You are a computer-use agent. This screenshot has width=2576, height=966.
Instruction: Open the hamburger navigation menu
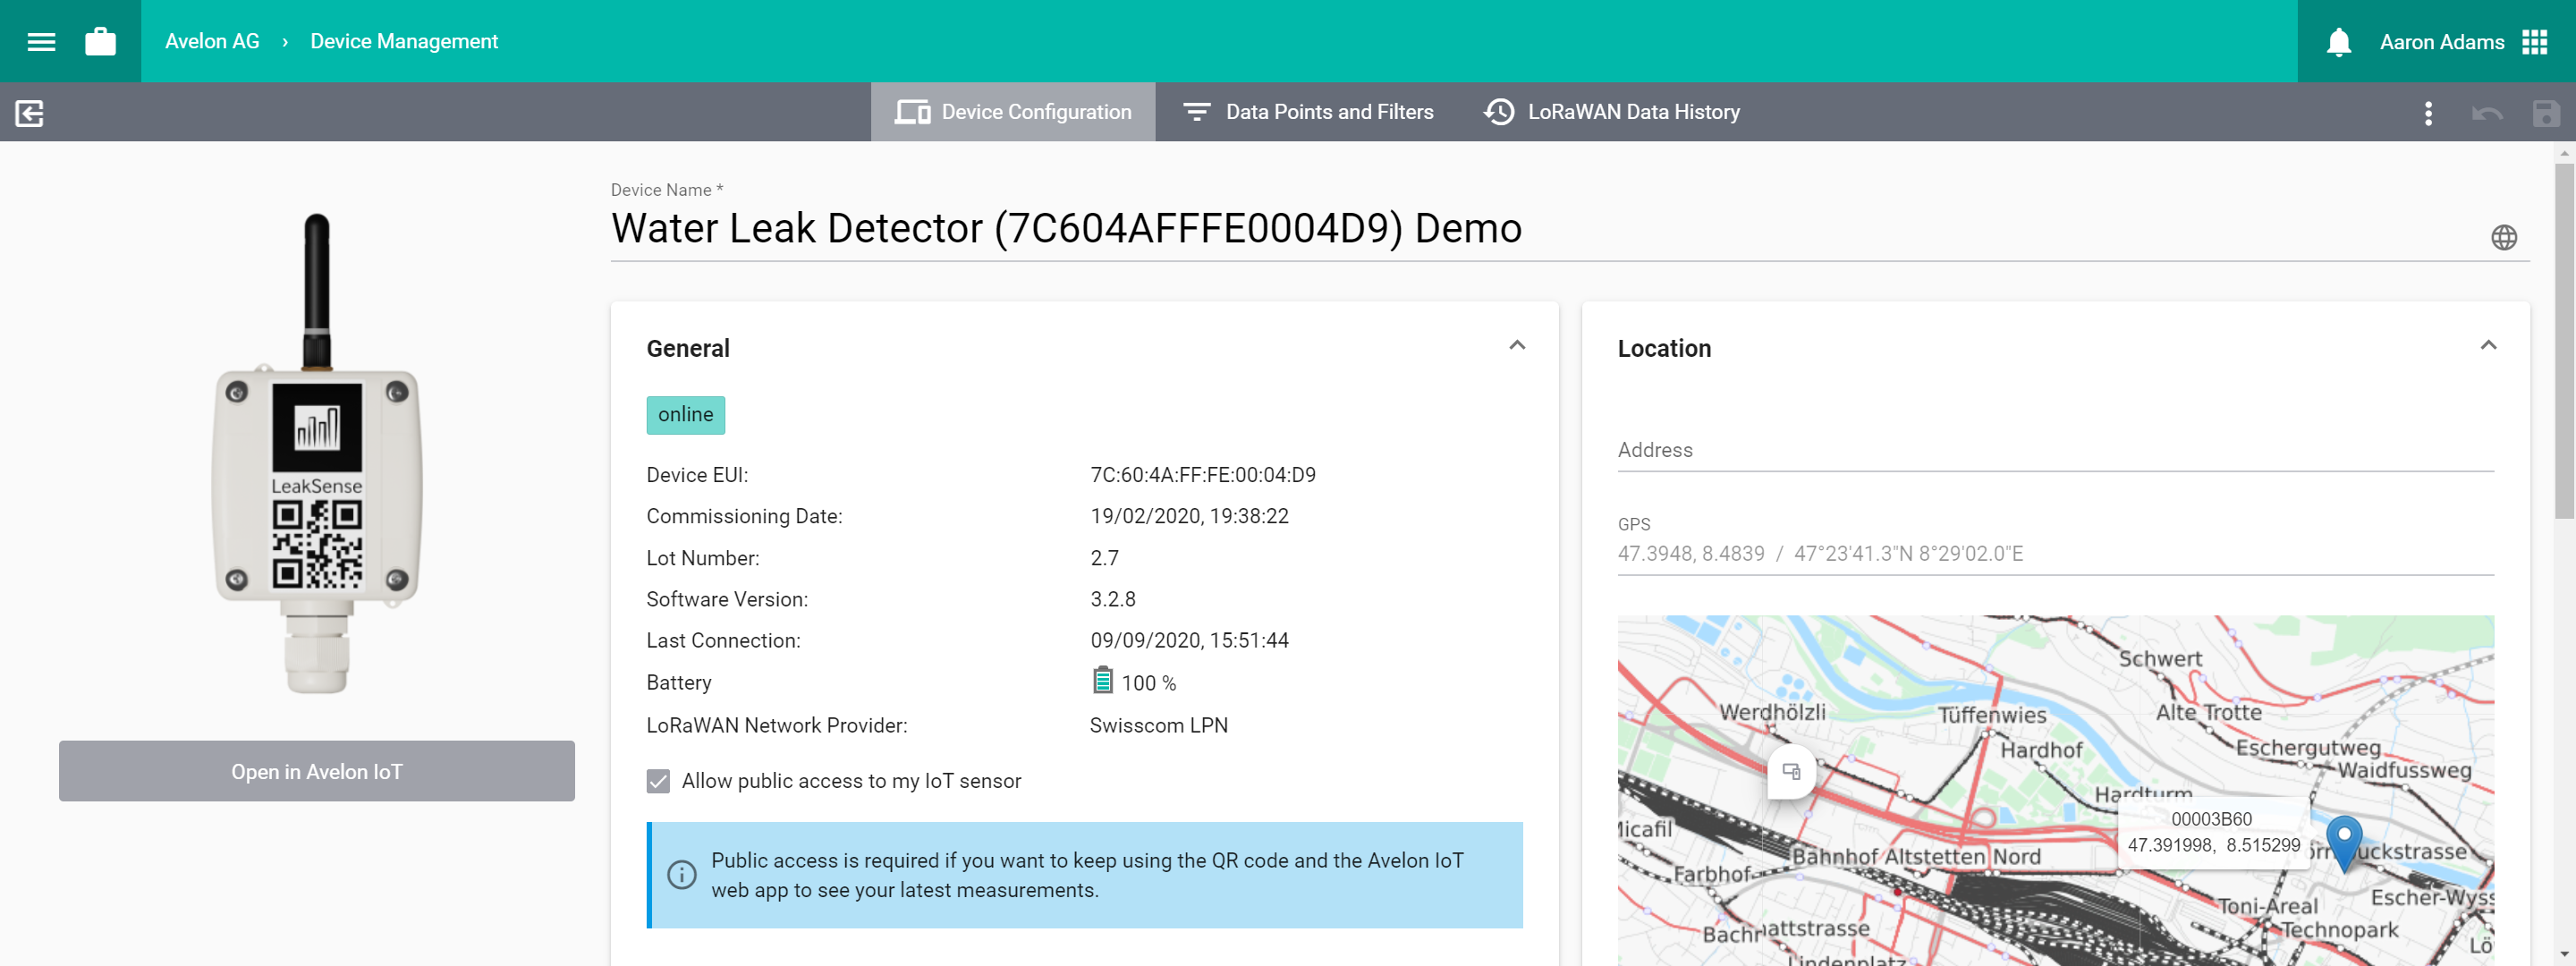click(41, 41)
